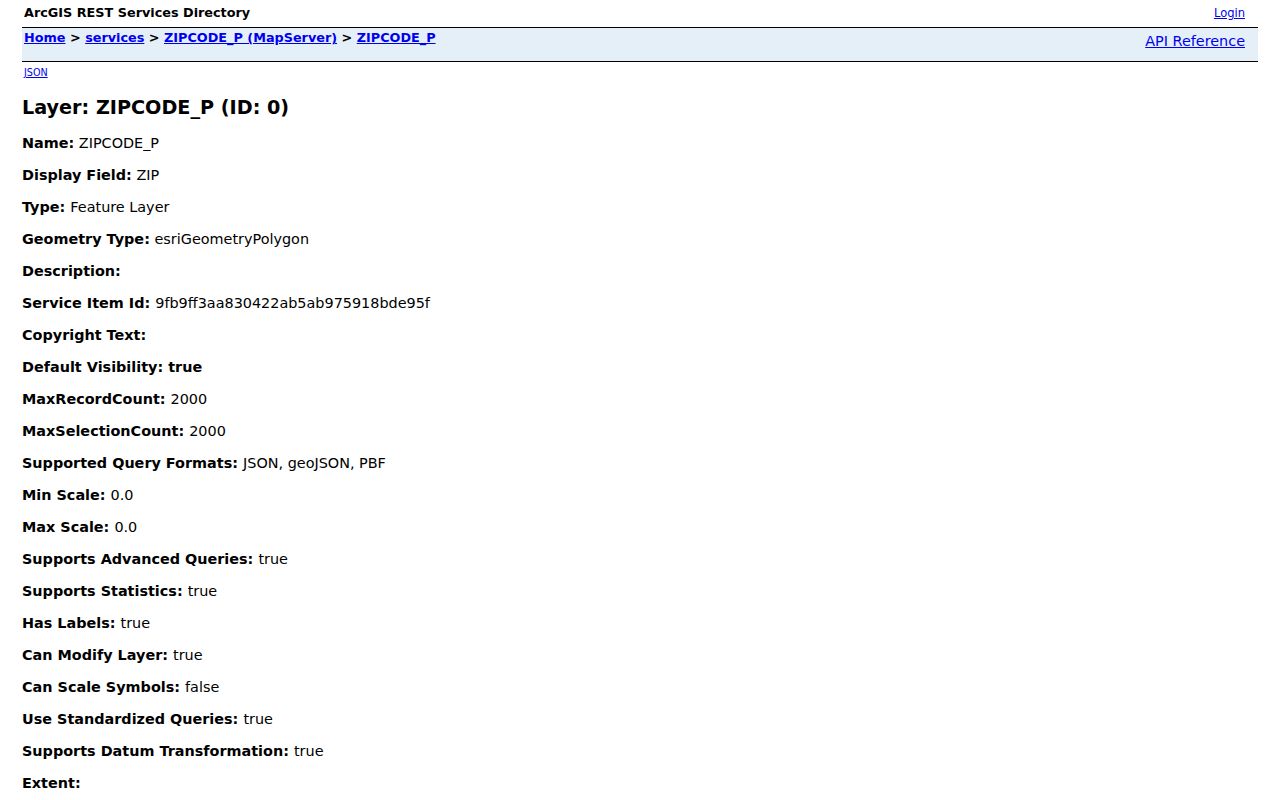Screen dimensions: 1280x800
Task: Click the Min Scale value 0.0
Action: click(122, 495)
